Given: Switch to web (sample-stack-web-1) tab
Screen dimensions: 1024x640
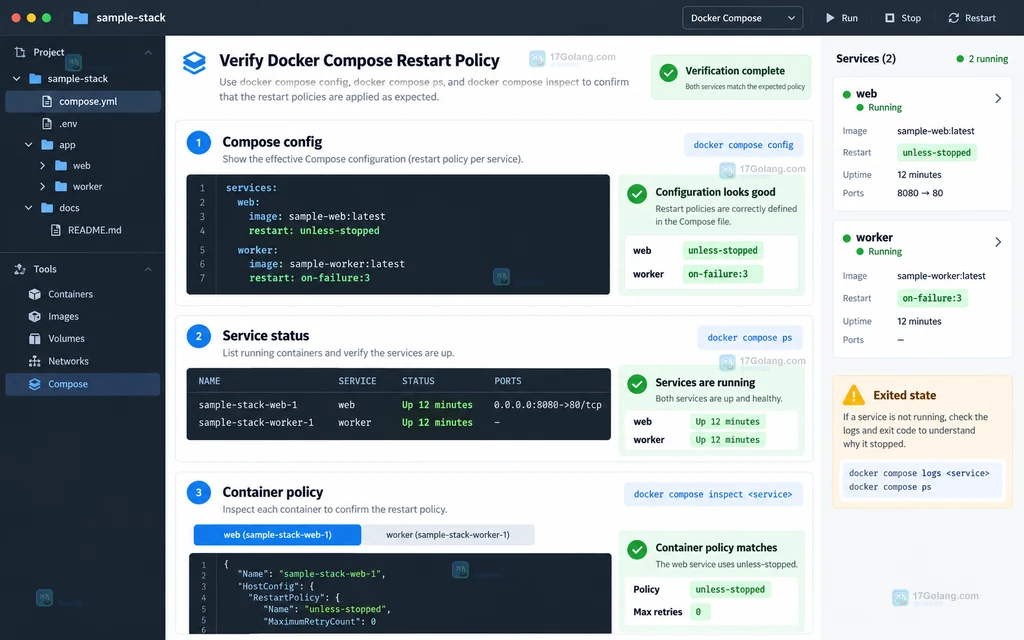Looking at the screenshot, I should tap(278, 534).
